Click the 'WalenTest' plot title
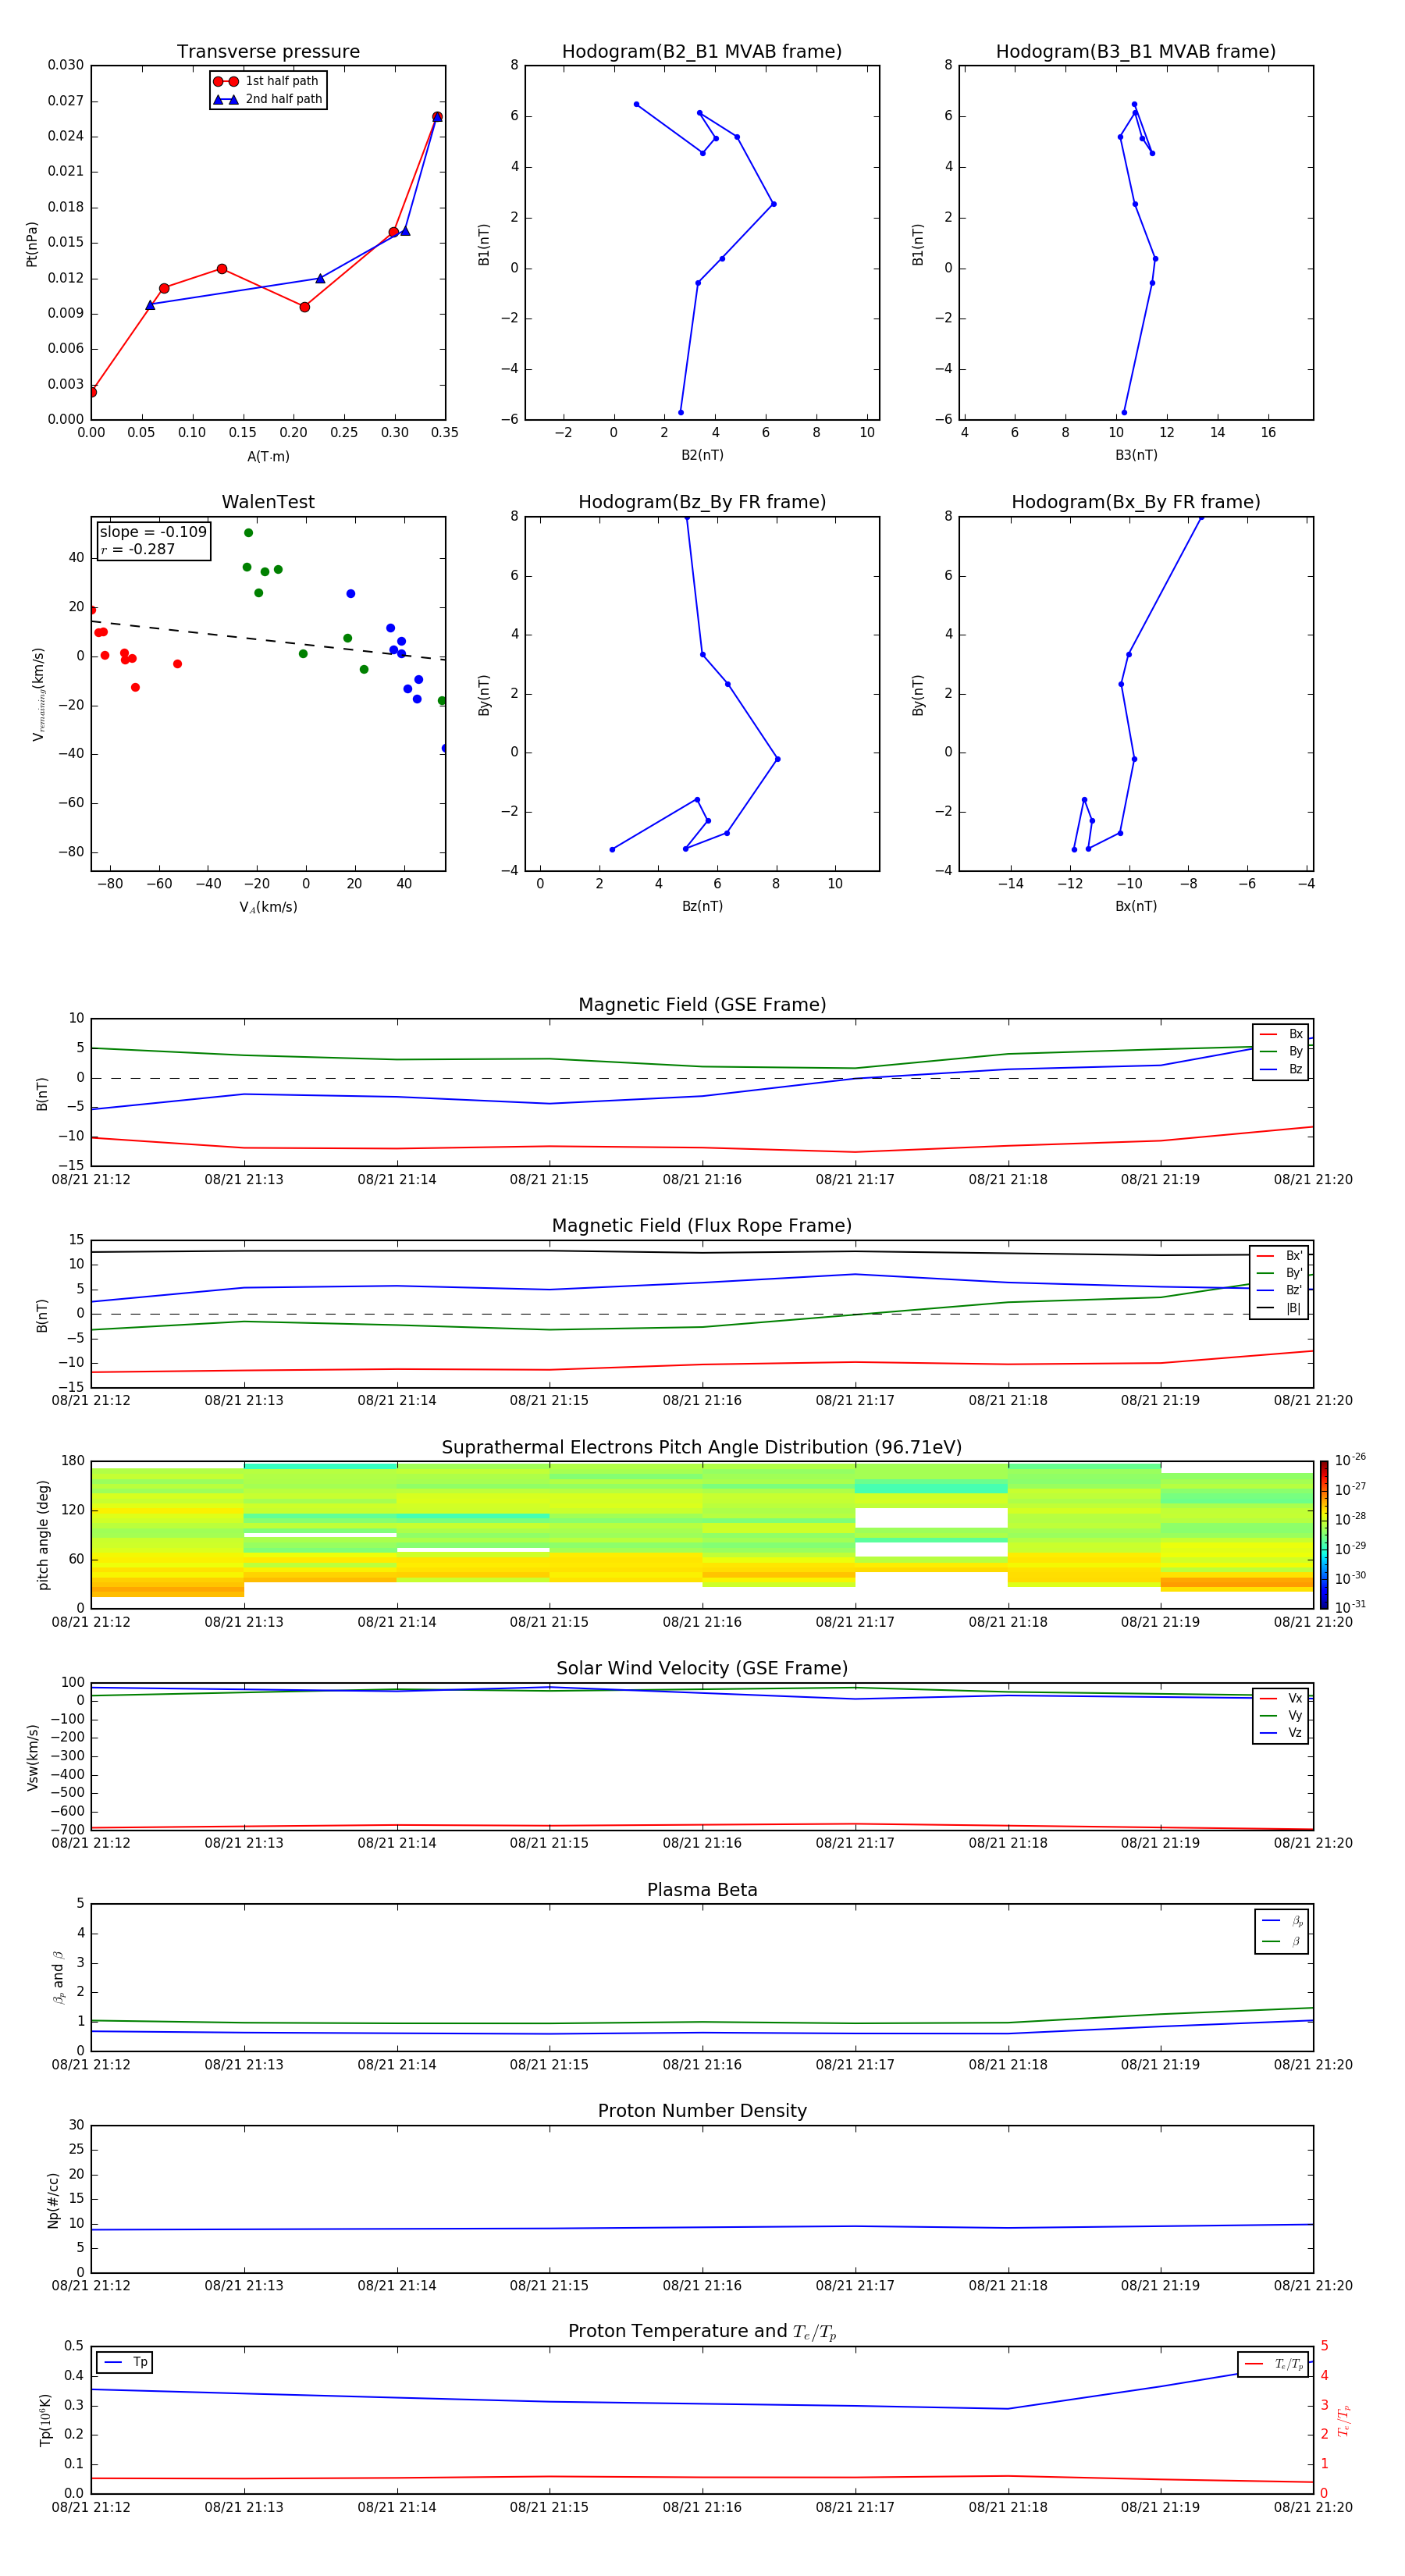 pyautogui.click(x=268, y=502)
